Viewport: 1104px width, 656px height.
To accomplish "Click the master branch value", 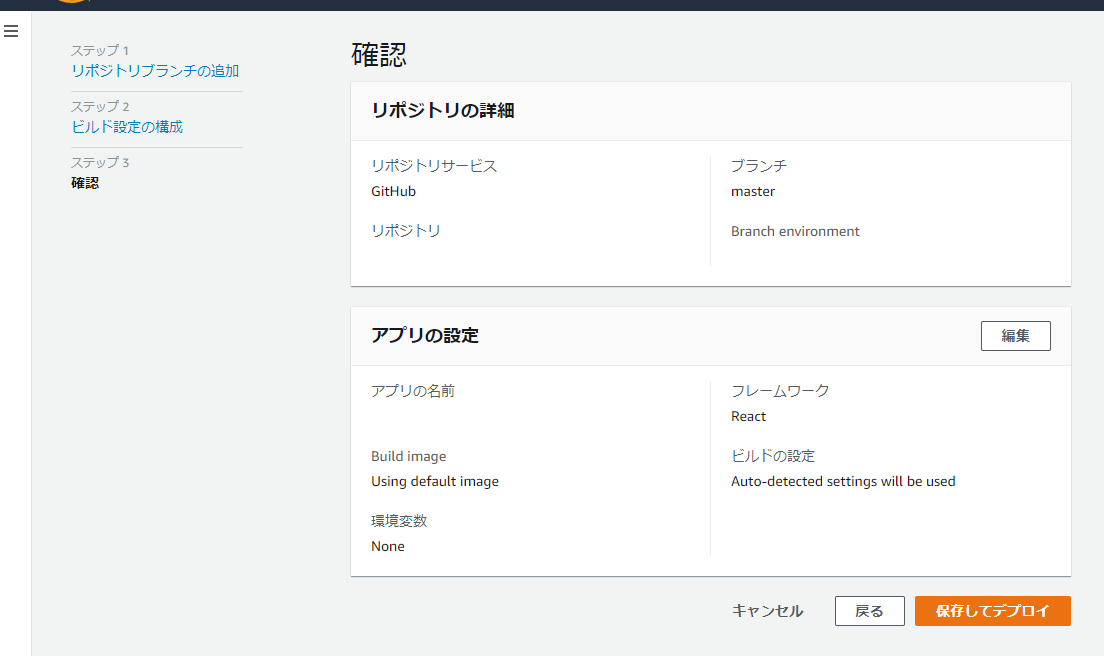I will [753, 191].
